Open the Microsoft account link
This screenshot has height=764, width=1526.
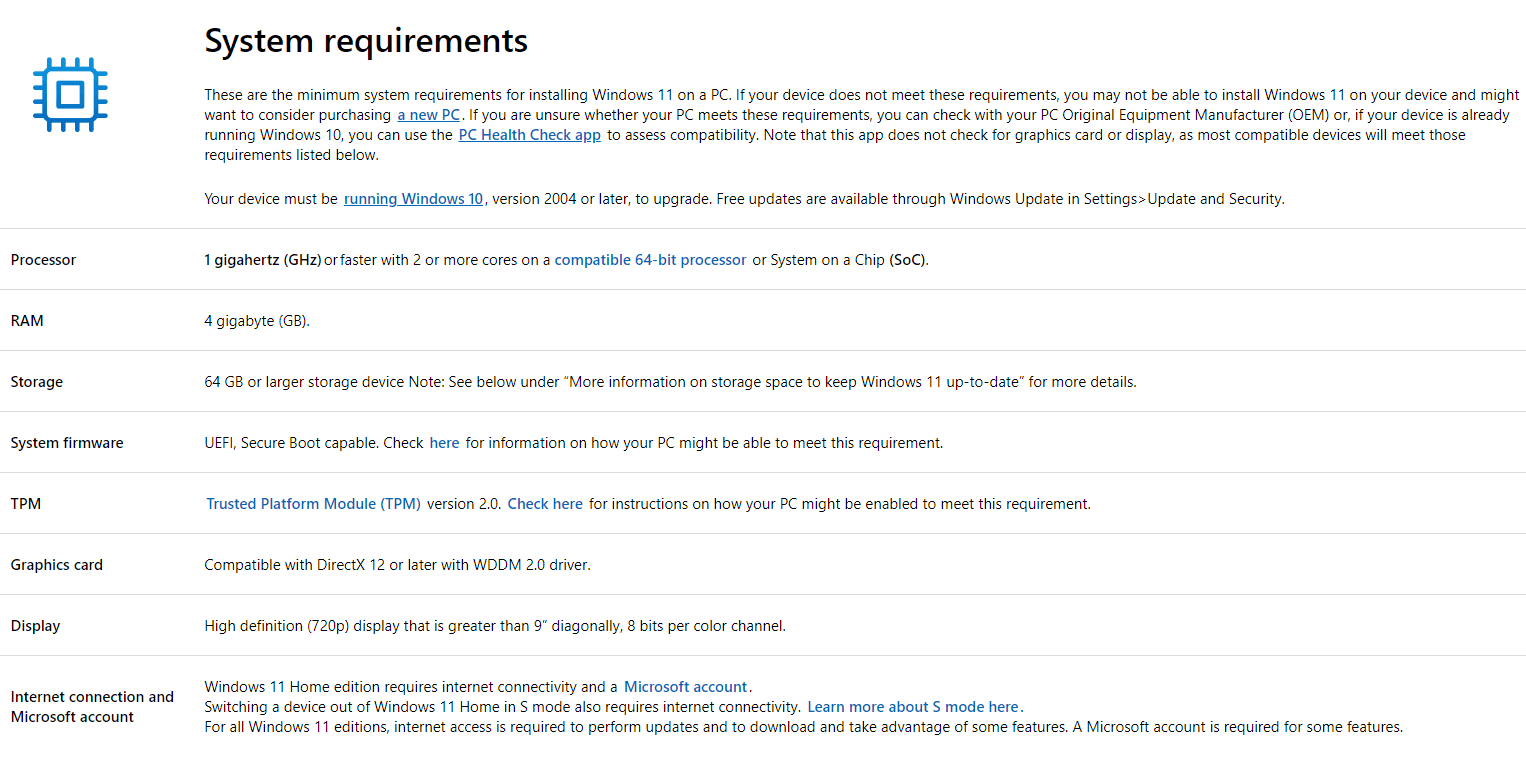coord(686,687)
